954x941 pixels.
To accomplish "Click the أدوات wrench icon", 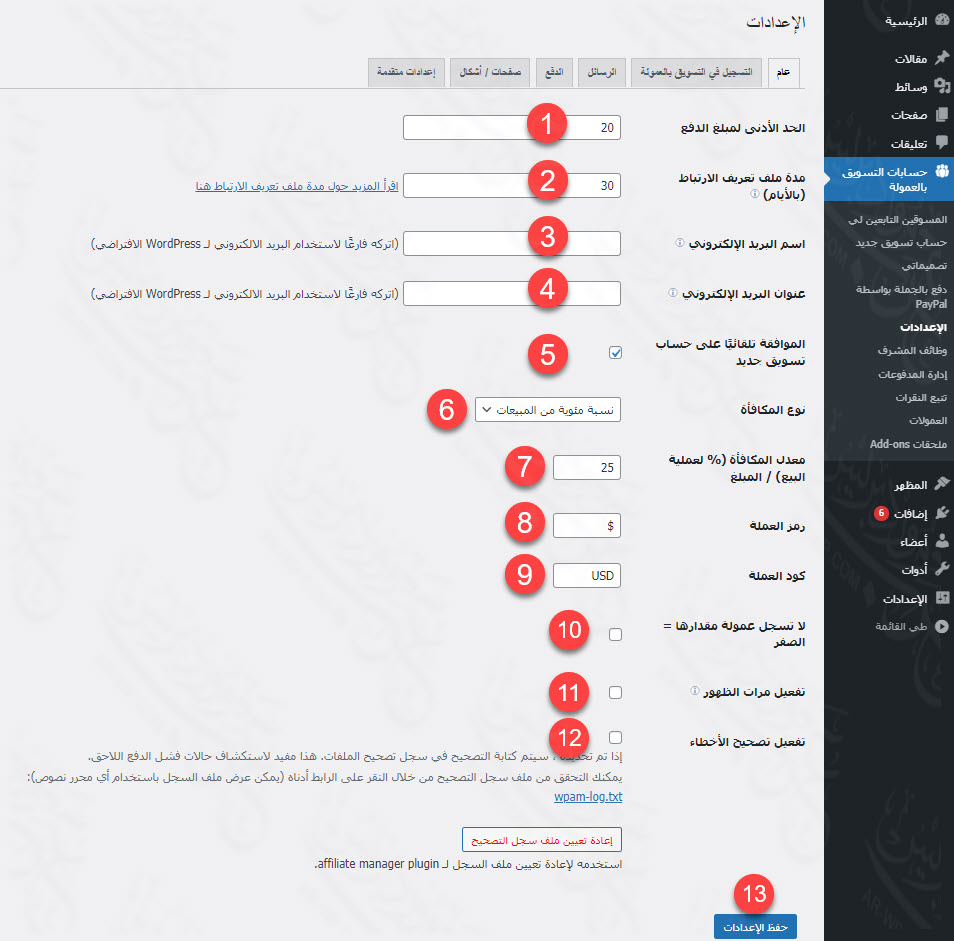I will click(x=942, y=569).
